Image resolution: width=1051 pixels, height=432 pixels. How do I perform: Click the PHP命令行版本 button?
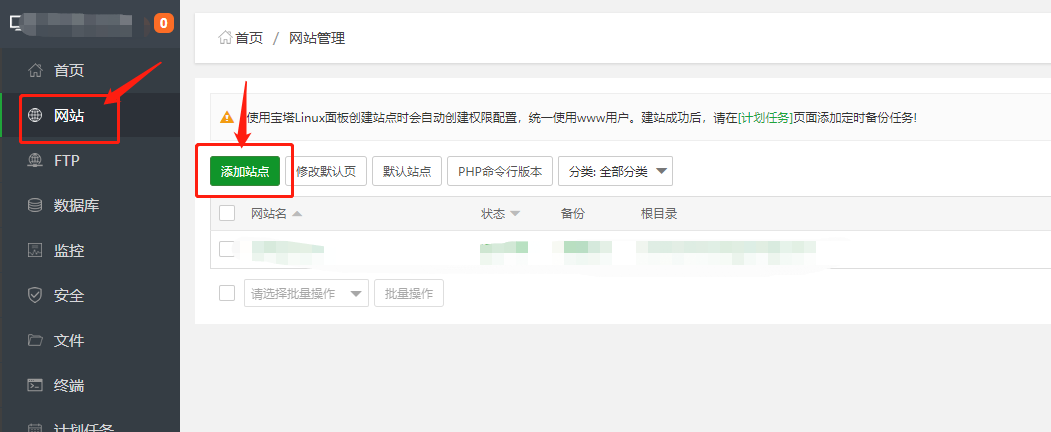499,171
